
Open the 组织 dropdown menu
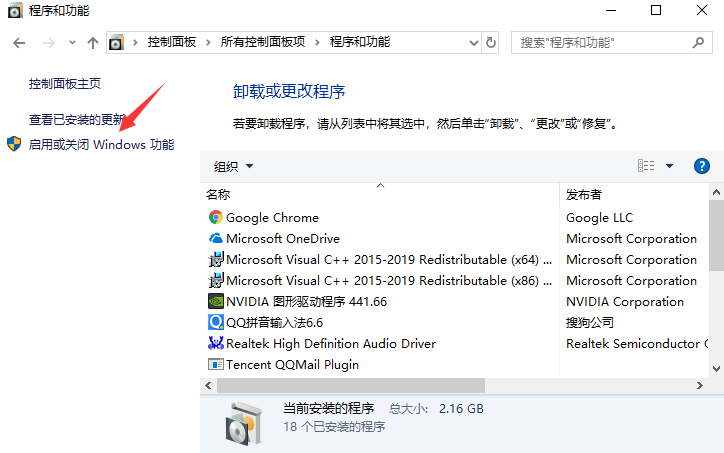click(234, 166)
